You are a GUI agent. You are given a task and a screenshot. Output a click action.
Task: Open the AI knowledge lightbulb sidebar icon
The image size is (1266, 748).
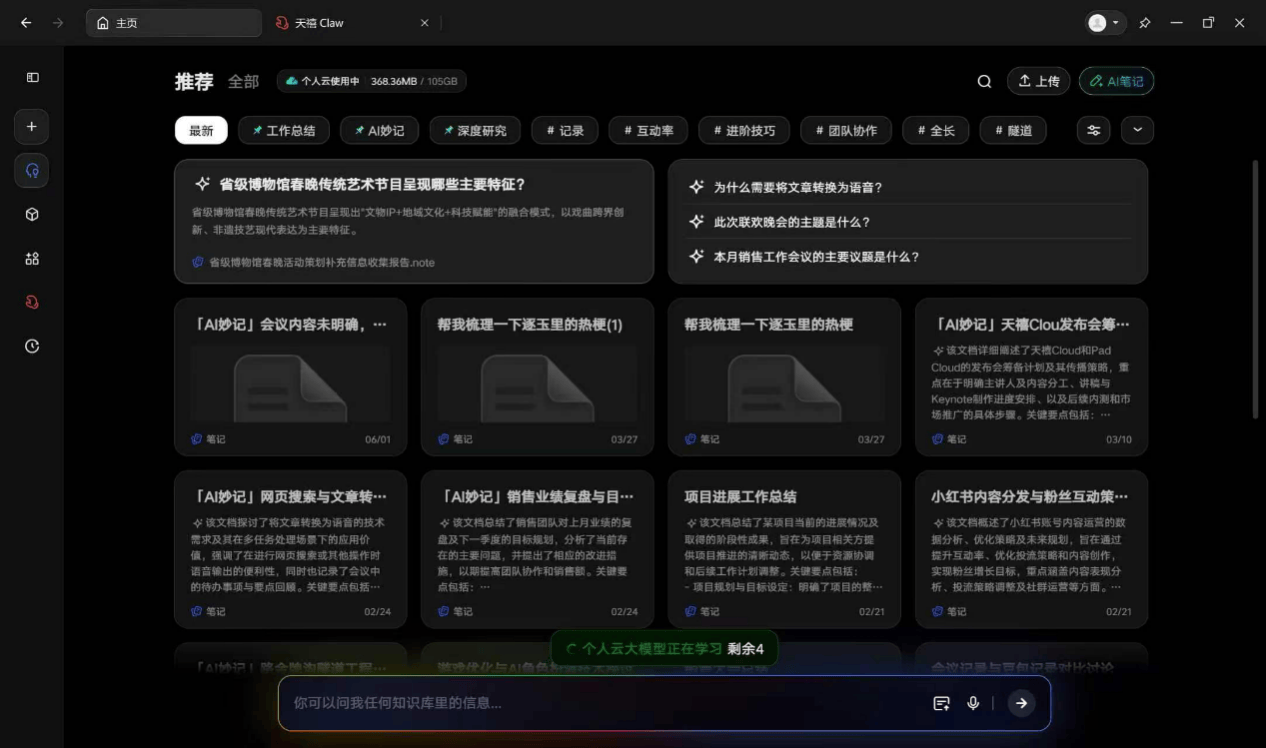click(x=32, y=170)
